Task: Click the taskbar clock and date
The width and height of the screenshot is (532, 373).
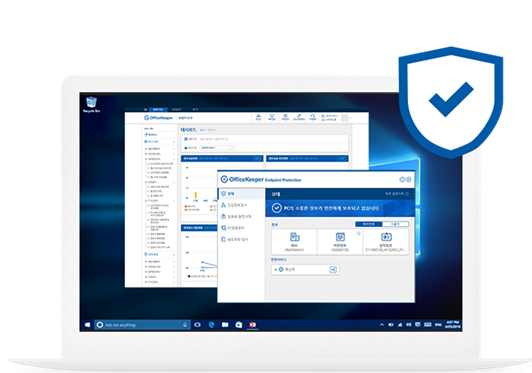Action: (453, 324)
